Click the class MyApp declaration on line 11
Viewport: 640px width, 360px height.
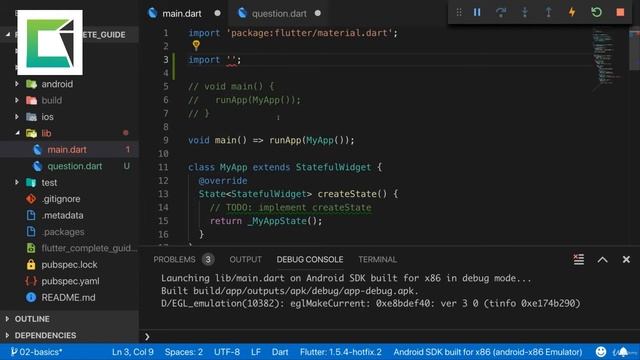coord(285,167)
